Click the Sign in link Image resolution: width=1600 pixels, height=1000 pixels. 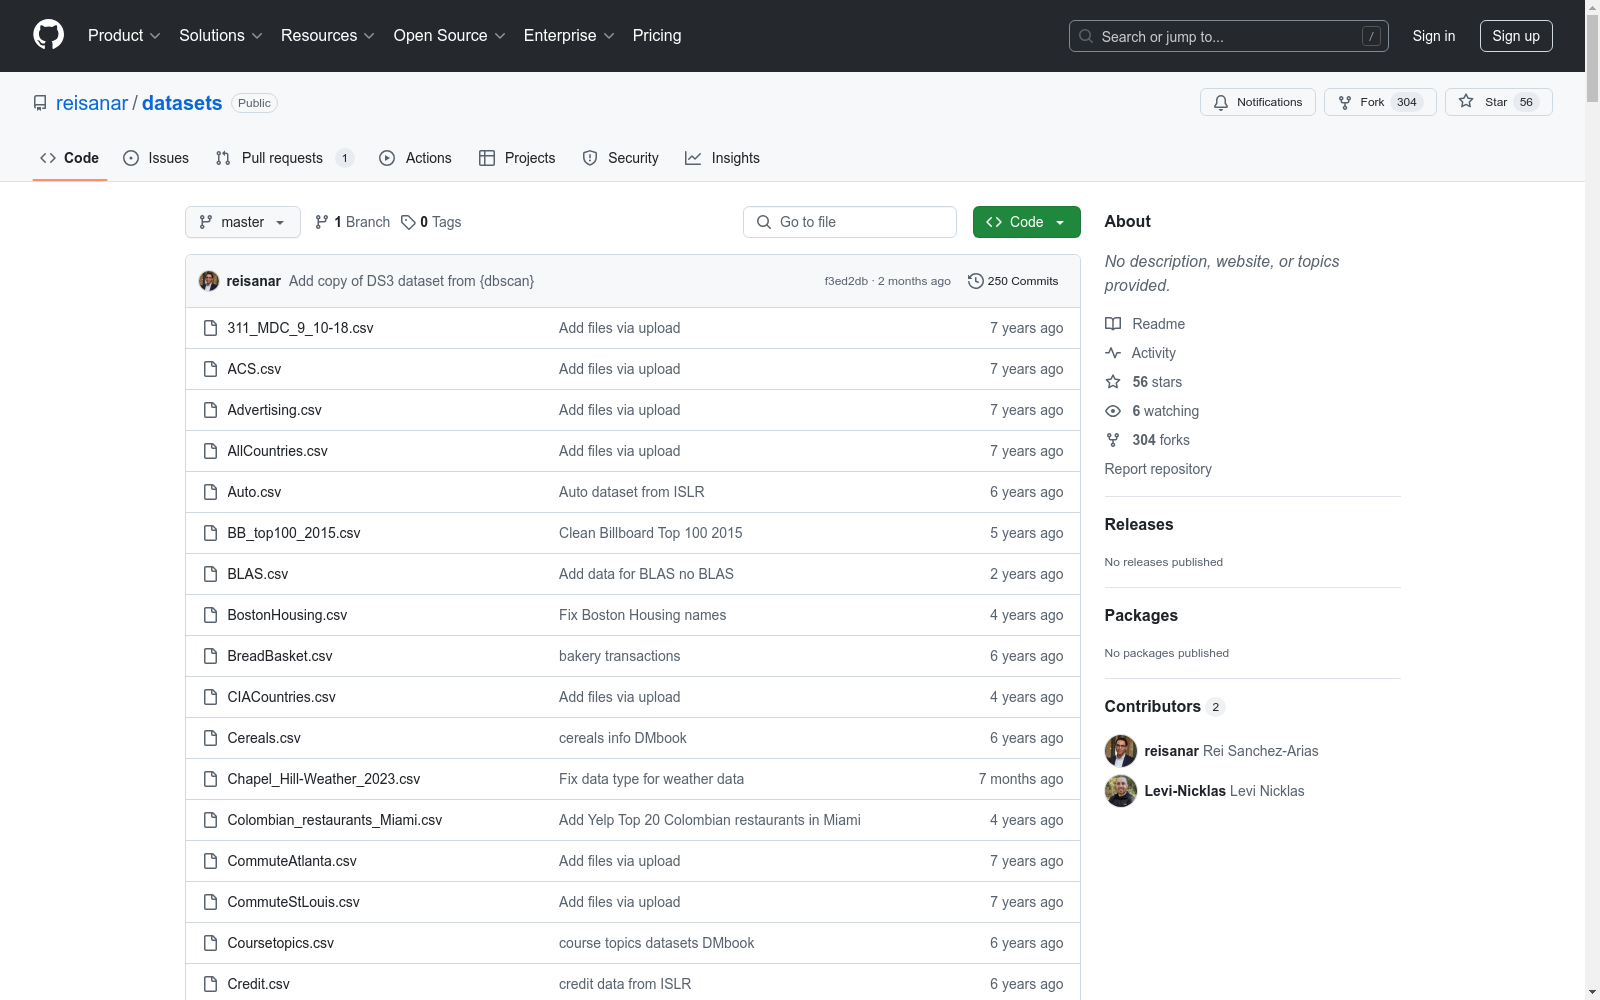(1434, 36)
